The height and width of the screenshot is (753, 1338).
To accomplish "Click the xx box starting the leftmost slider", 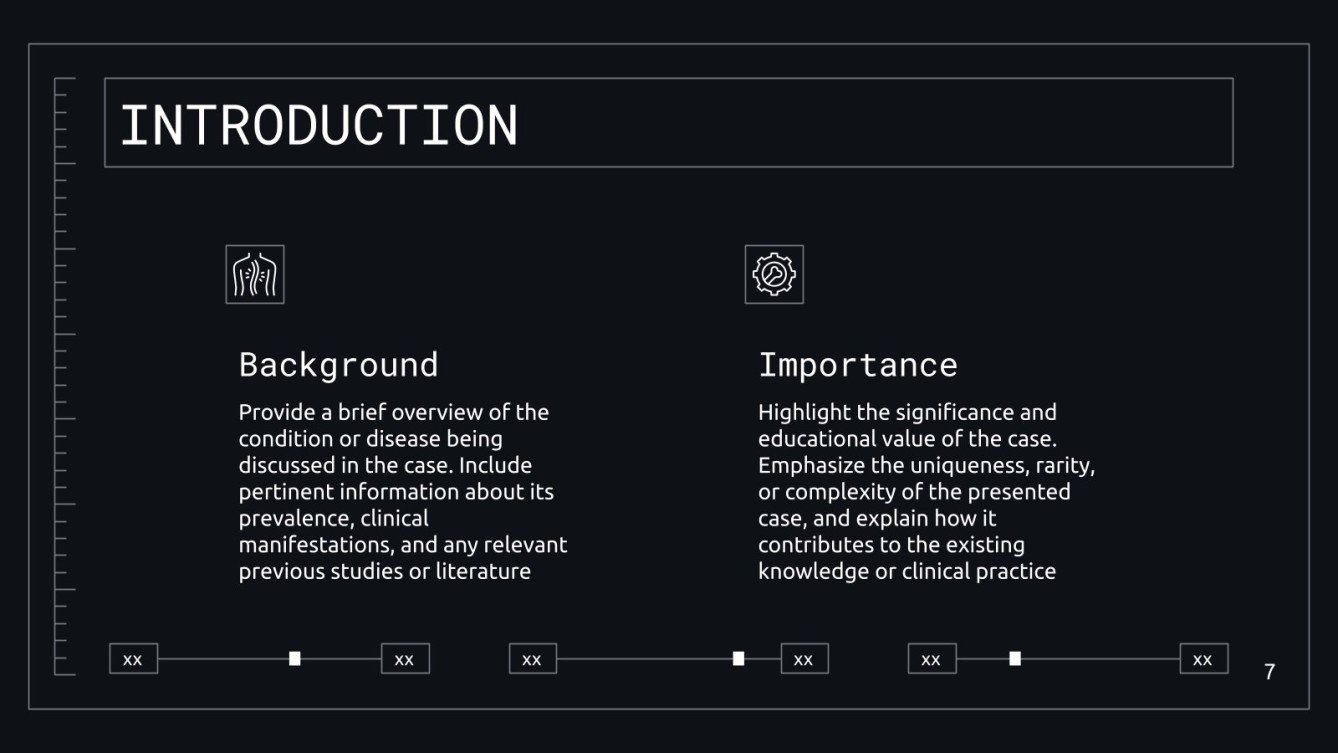I will (133, 659).
